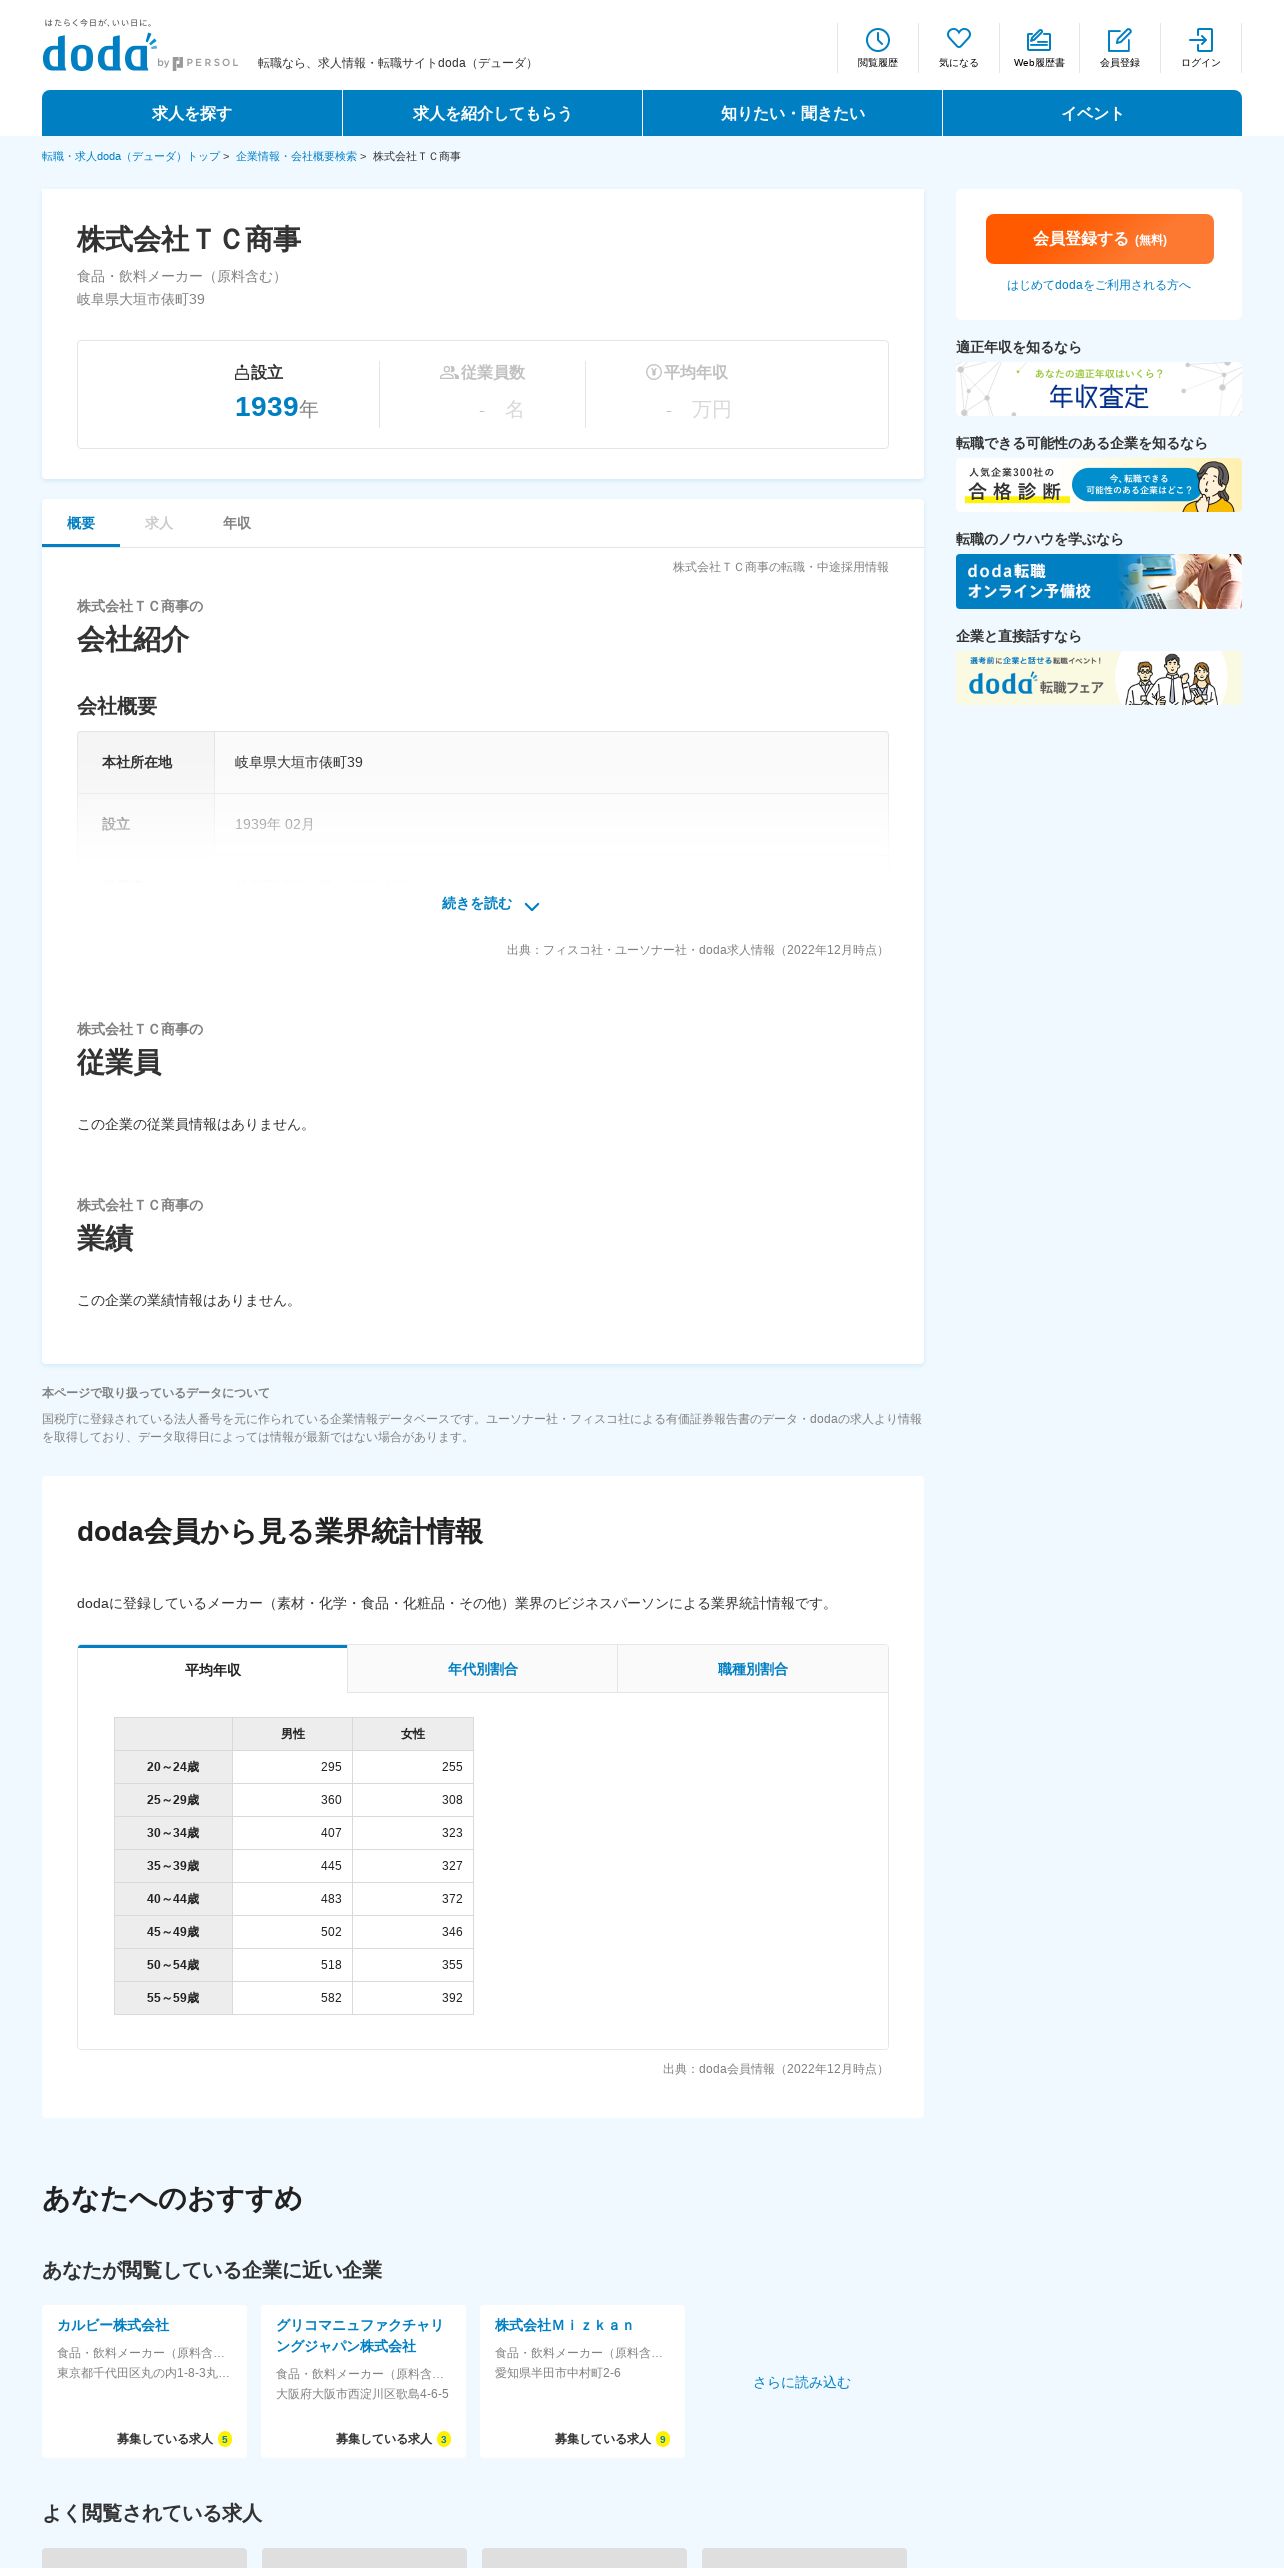Click the 会員登録する (無料) button

tap(1099, 239)
